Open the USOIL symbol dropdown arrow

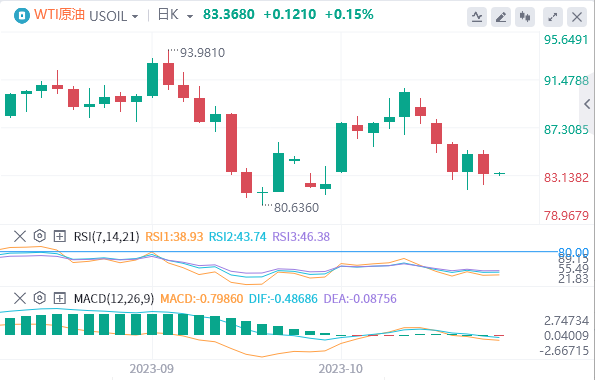pos(135,17)
